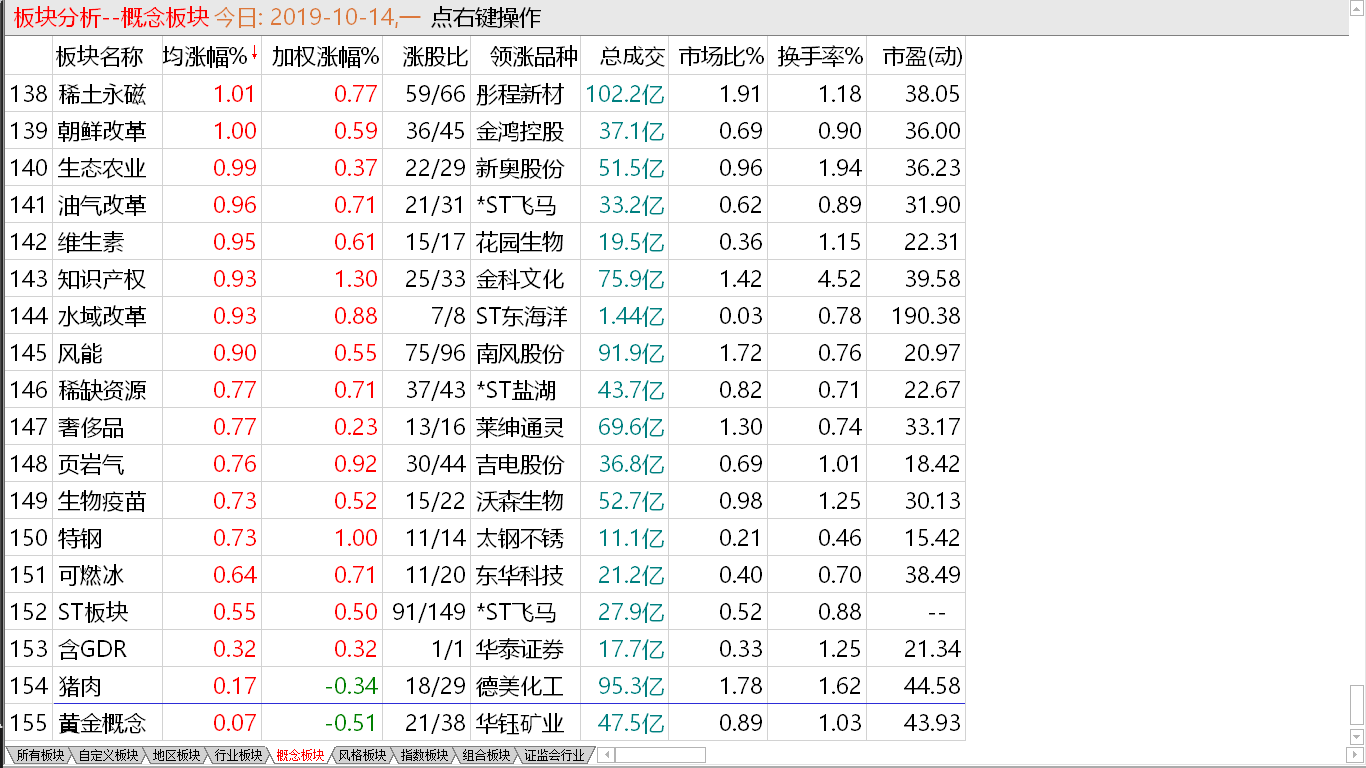Select the 概念板块 tab
The width and height of the screenshot is (1366, 768).
pos(300,756)
